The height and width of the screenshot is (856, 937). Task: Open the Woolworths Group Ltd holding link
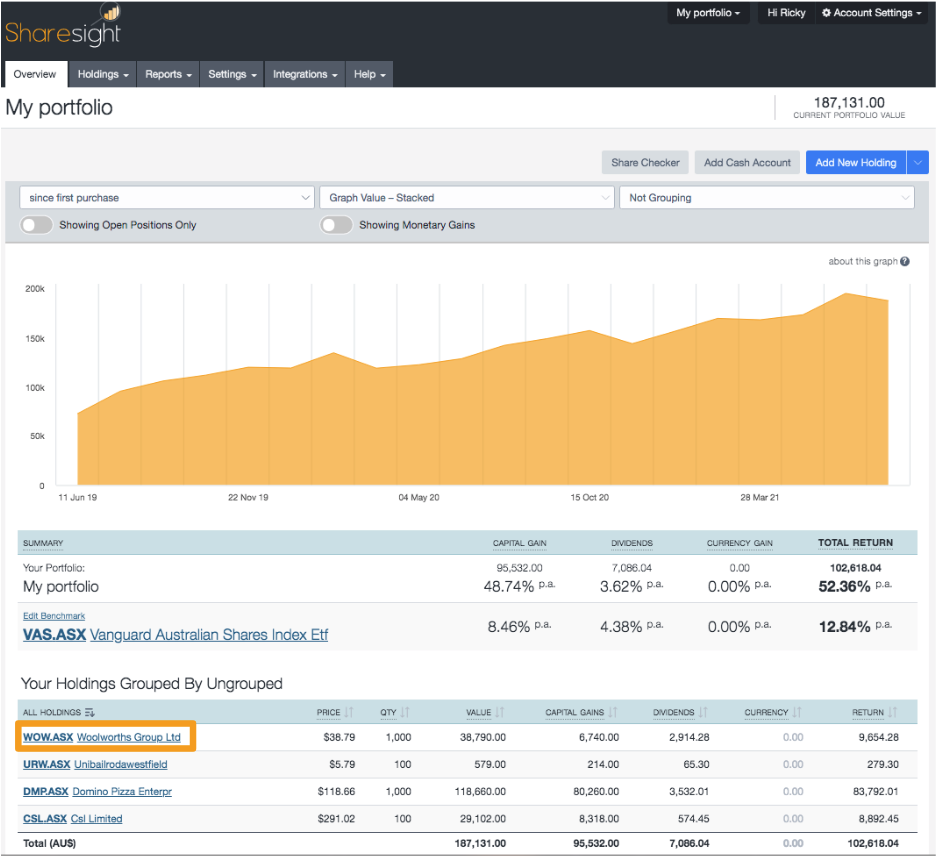pyautogui.click(x=128, y=737)
